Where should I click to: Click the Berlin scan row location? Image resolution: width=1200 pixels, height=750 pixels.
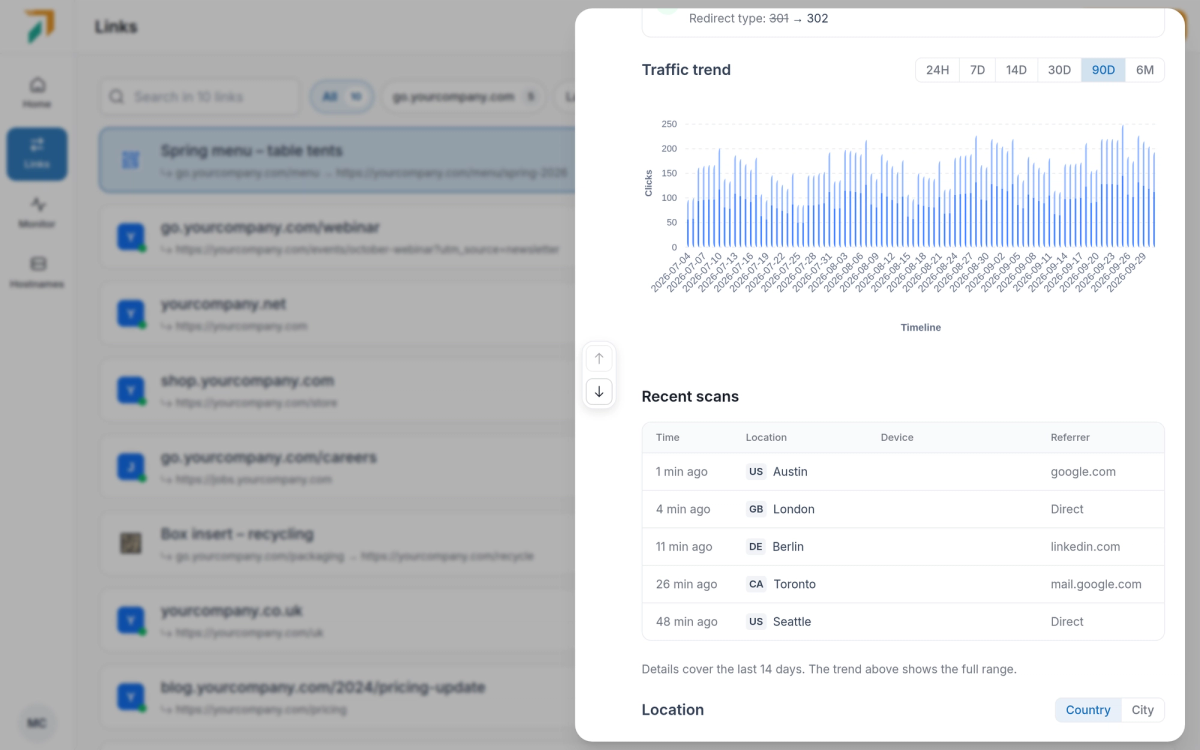775,547
